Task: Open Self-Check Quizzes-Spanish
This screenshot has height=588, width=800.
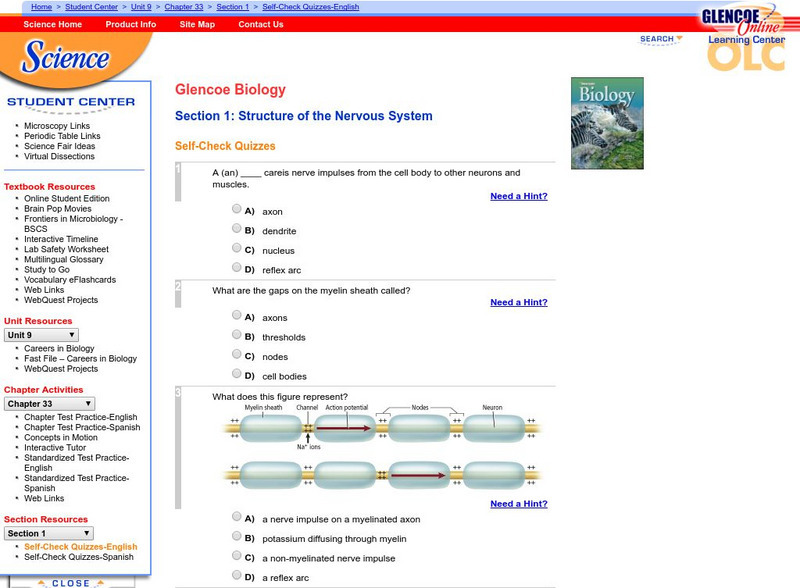Action: [x=79, y=557]
